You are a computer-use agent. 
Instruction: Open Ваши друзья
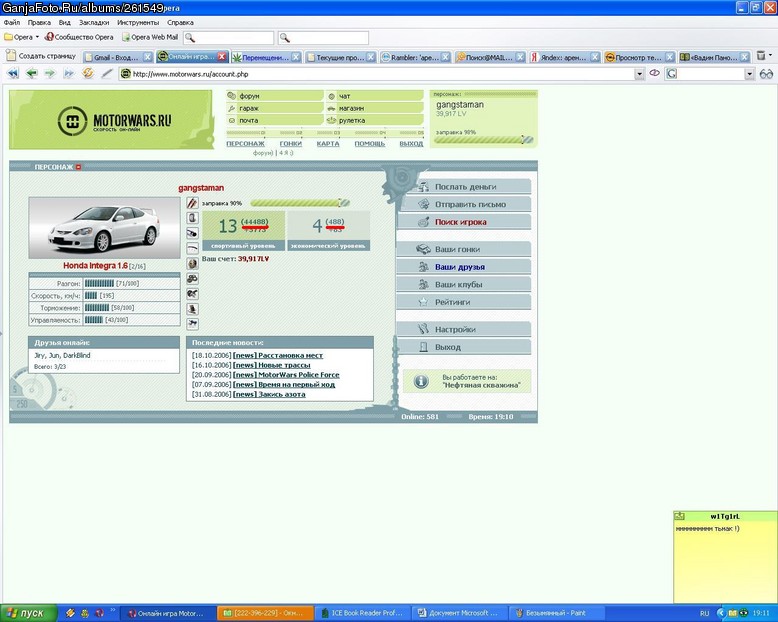tap(464, 267)
